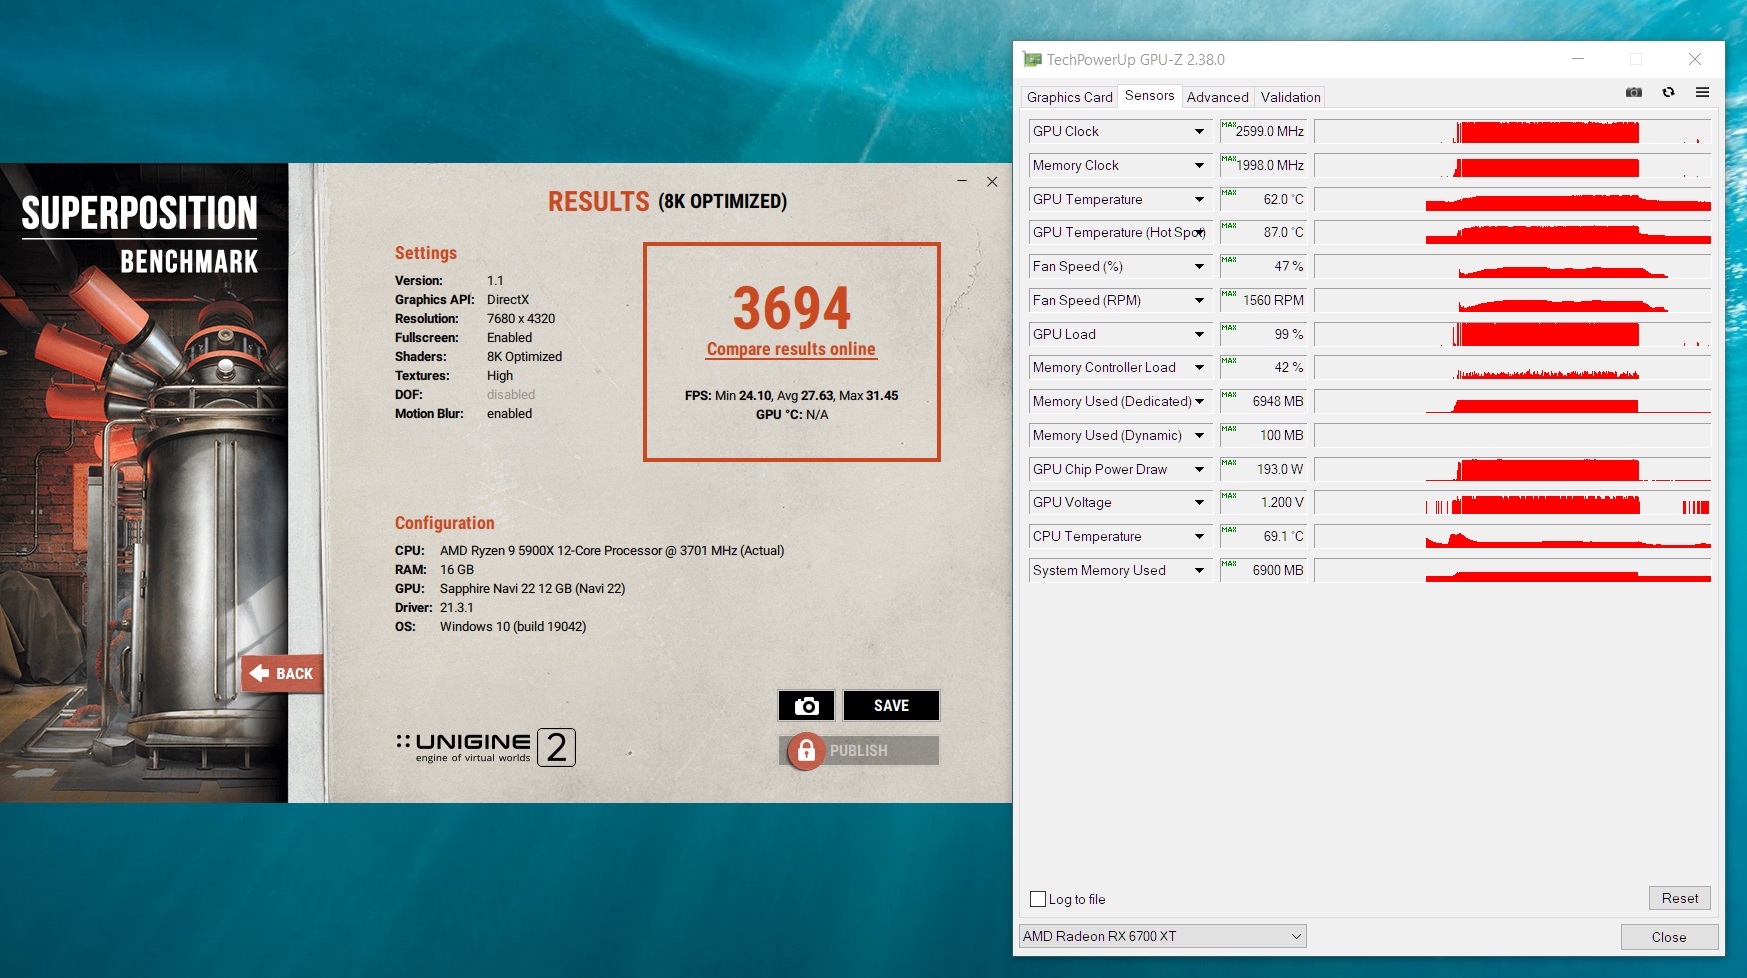
Task: Open the System Memory Used dropdown
Action: click(x=1199, y=571)
